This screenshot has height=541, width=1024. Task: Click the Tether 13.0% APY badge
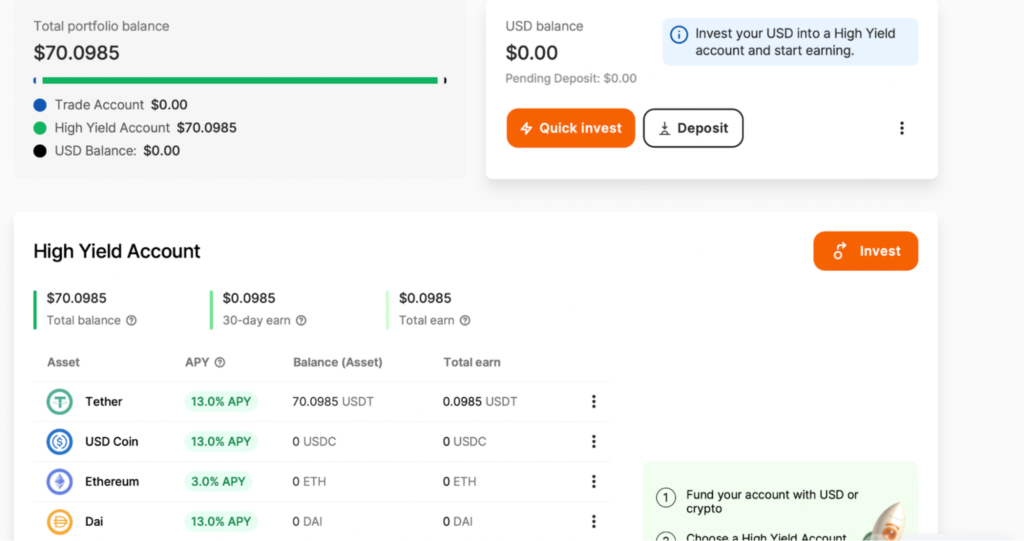coord(221,401)
